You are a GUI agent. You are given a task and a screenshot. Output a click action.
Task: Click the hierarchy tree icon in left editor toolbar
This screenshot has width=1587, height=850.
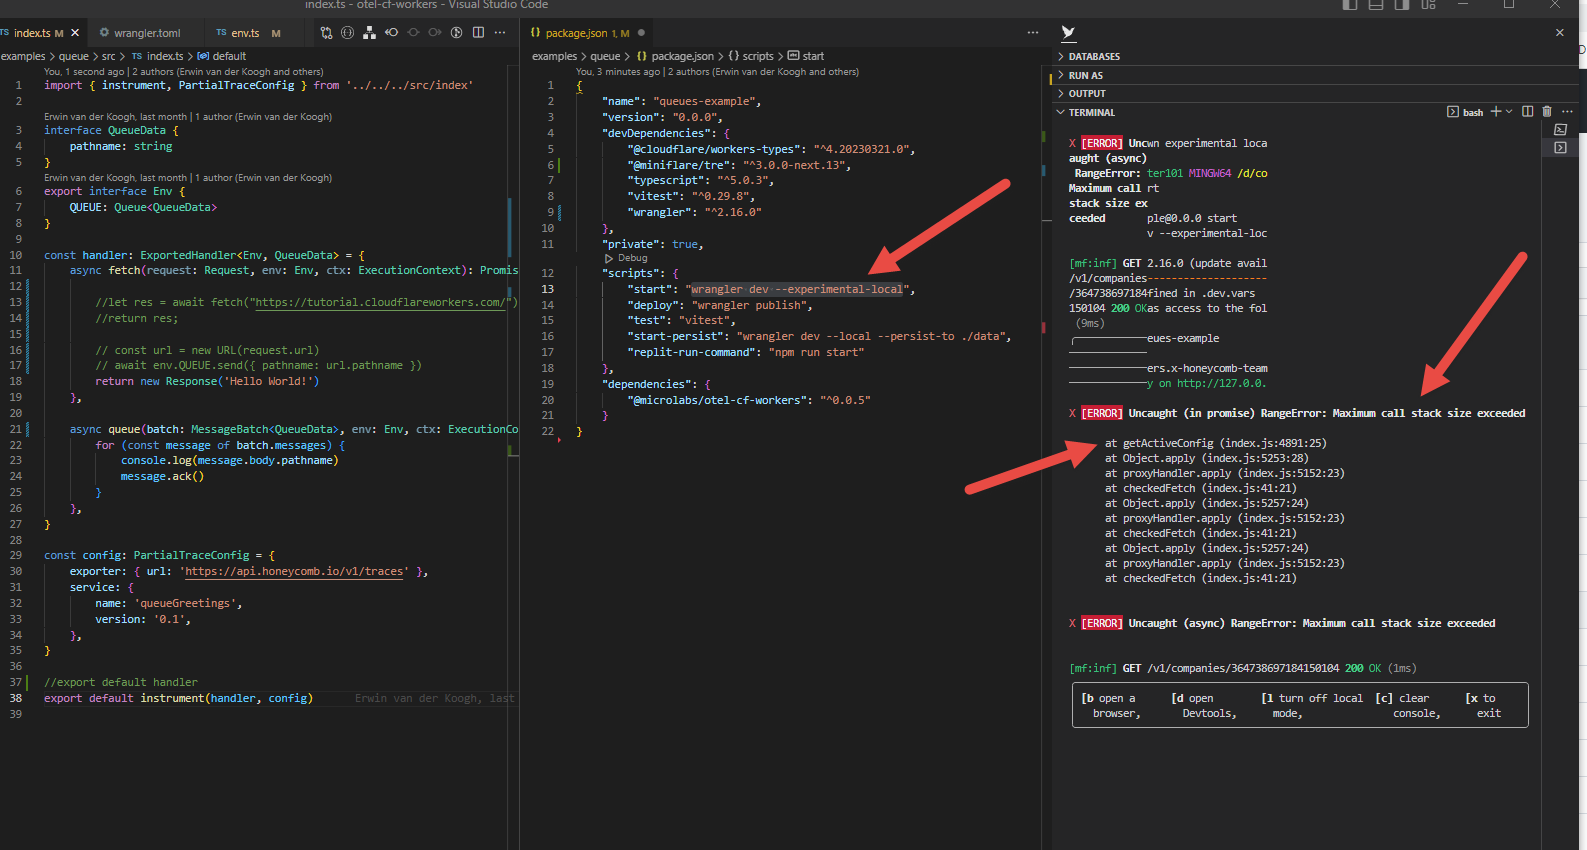tap(369, 33)
